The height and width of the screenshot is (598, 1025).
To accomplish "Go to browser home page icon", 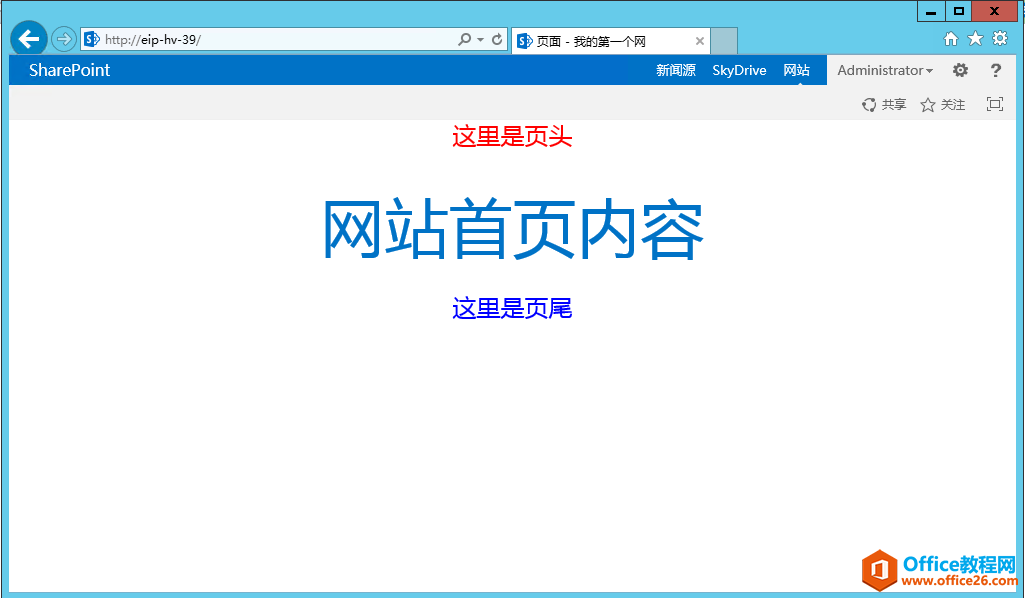I will click(x=950, y=38).
